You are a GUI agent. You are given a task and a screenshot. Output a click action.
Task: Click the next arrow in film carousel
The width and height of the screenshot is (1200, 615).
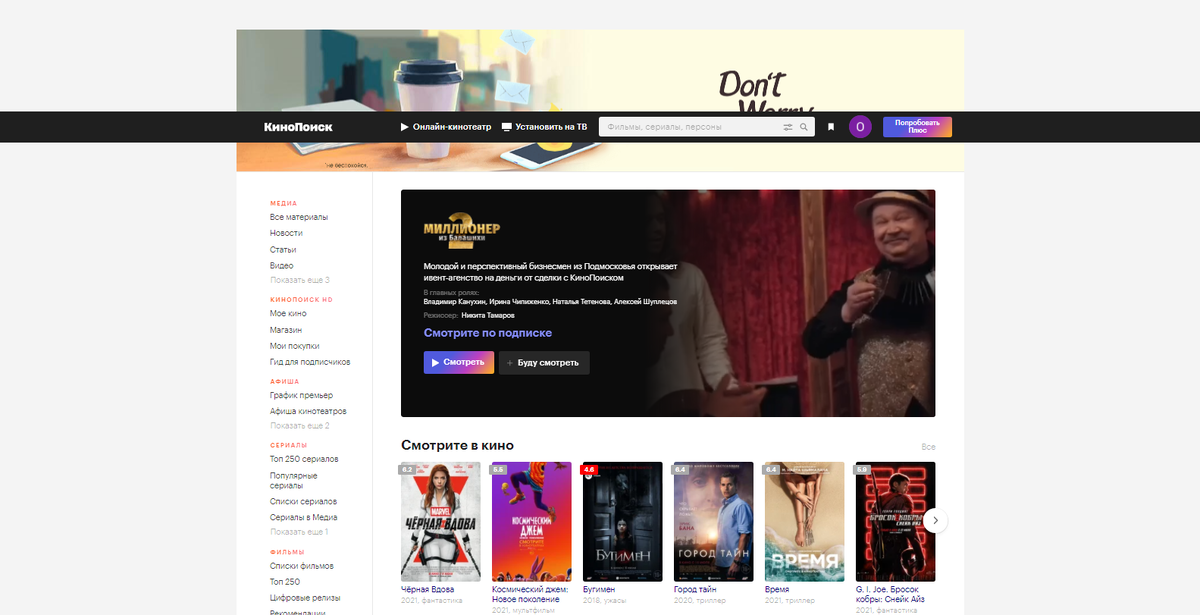click(935, 520)
